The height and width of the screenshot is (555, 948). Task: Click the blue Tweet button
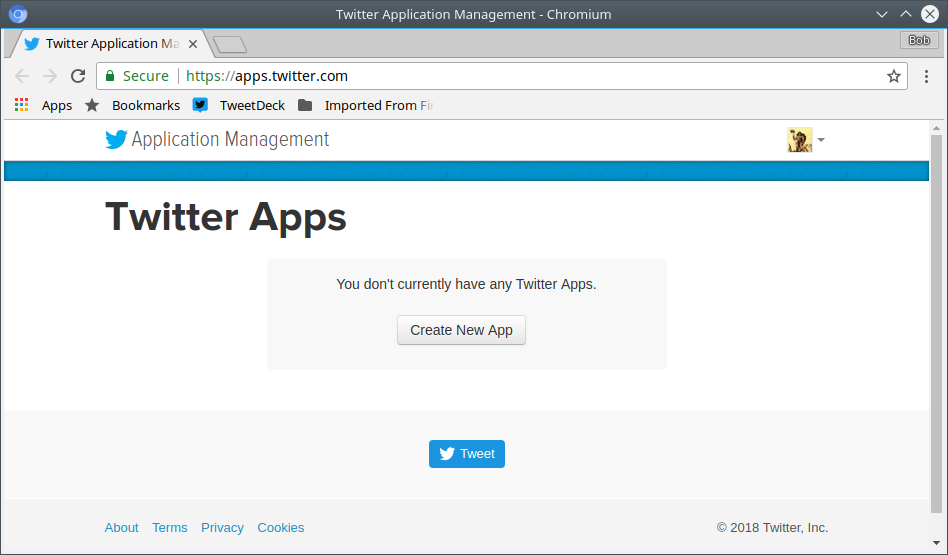click(x=467, y=453)
